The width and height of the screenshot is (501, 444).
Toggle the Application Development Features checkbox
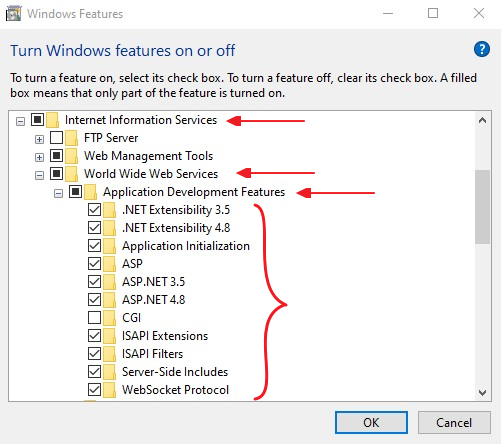click(75, 191)
